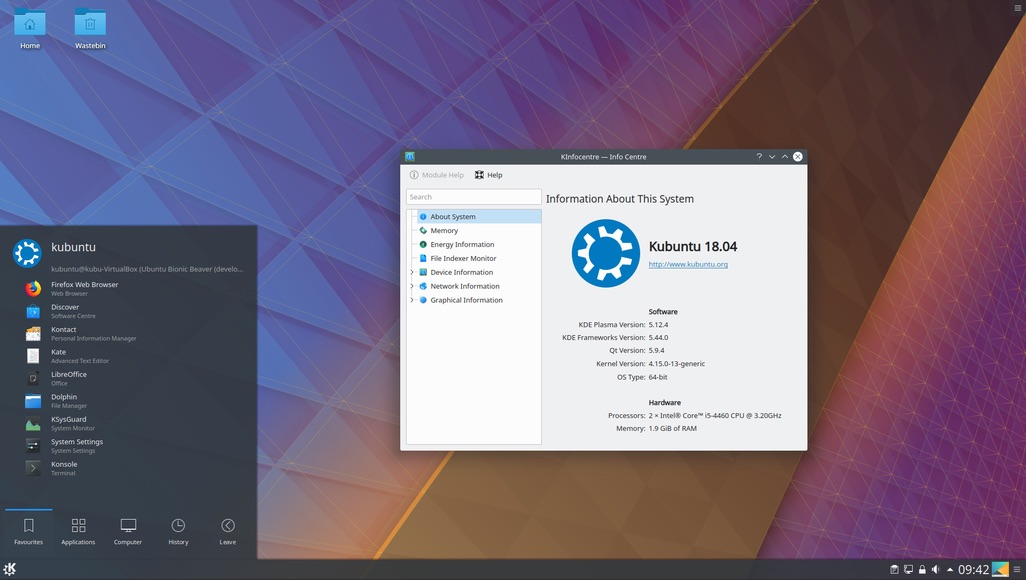Switch to the Applications tab

(x=78, y=530)
